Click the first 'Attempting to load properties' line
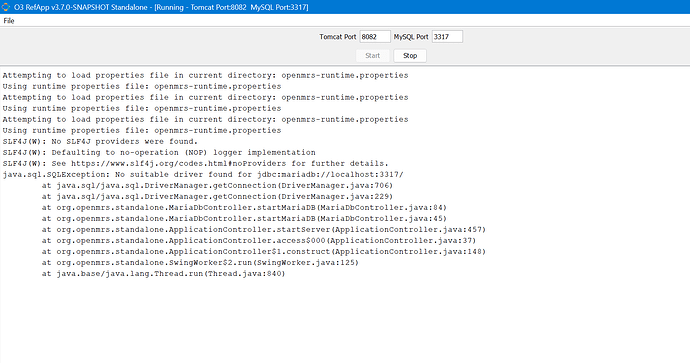The height and width of the screenshot is (363, 690). tap(206, 75)
